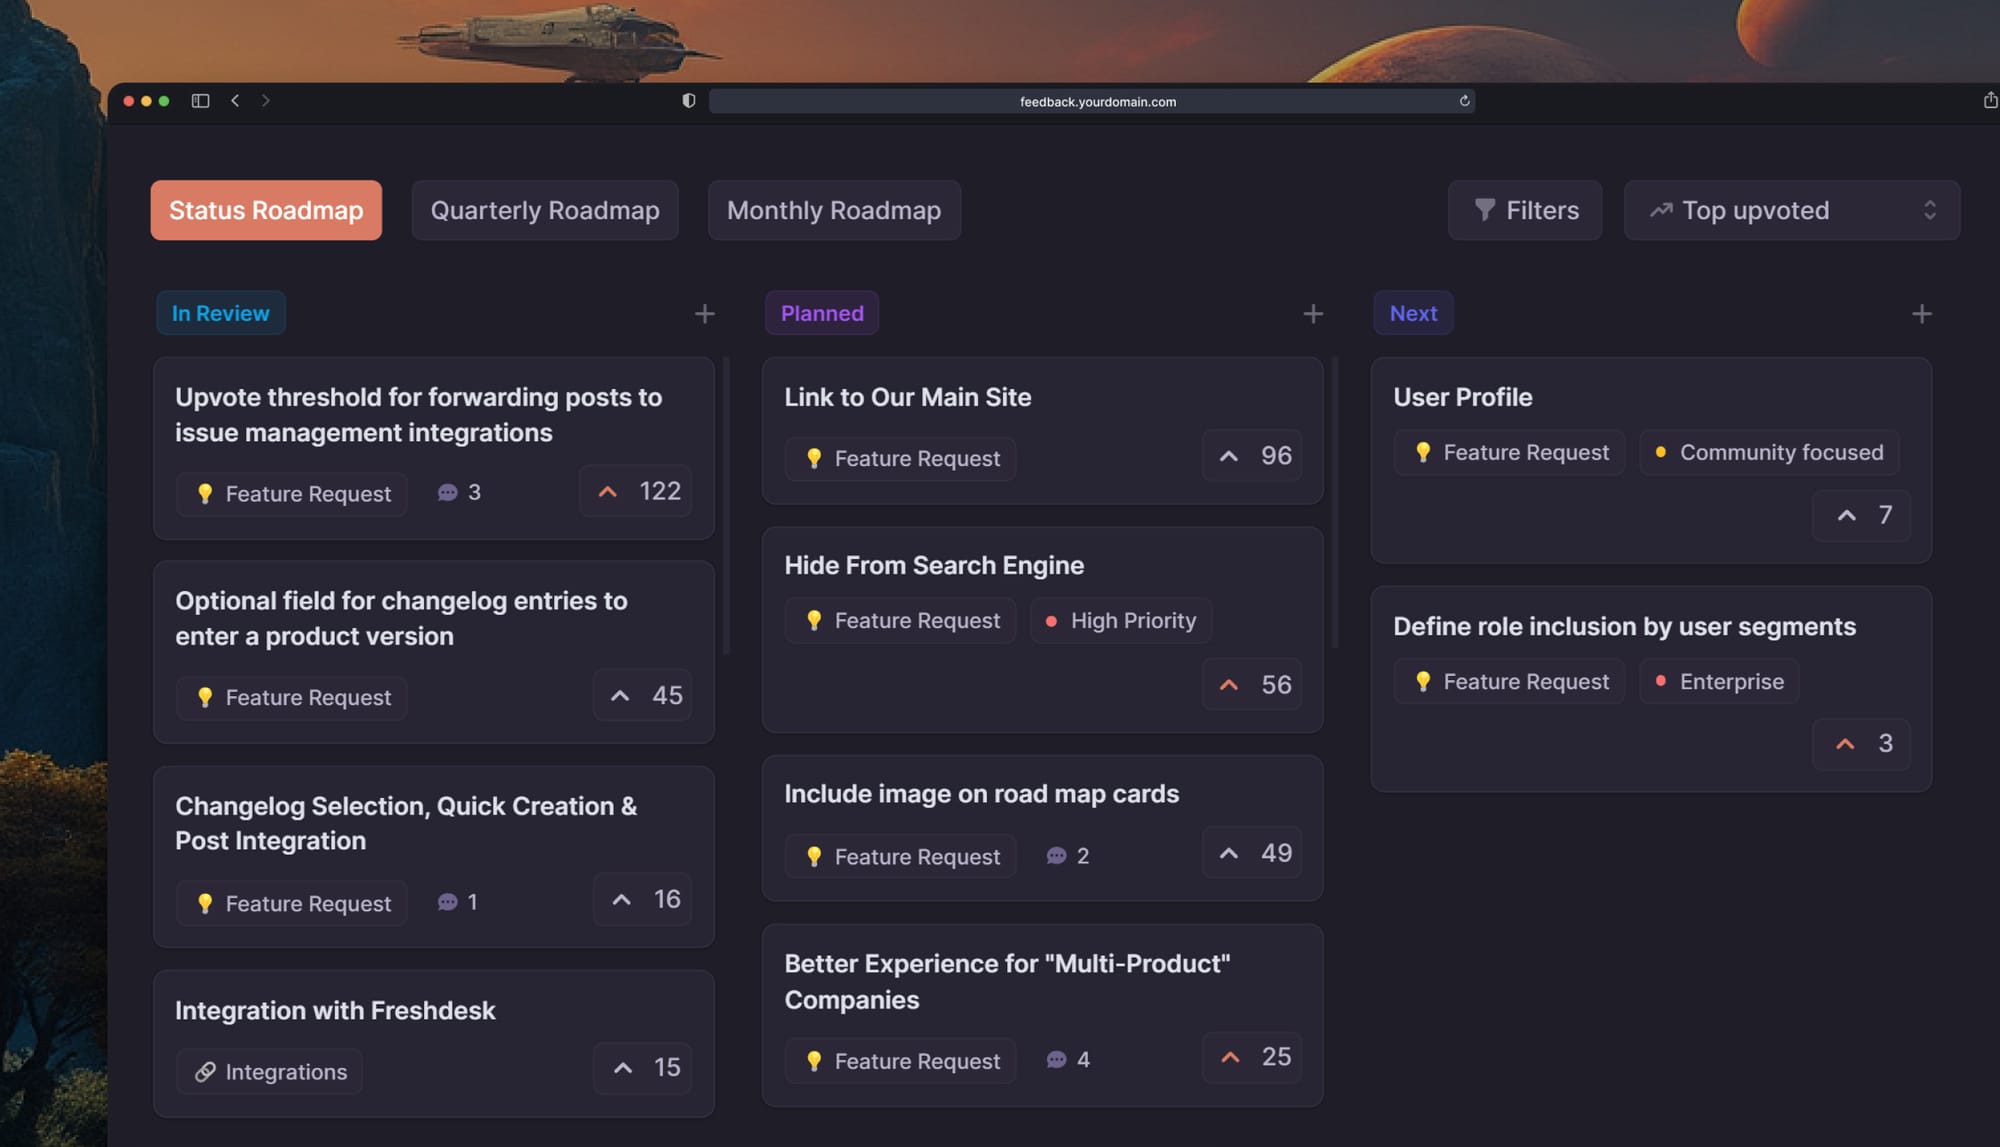Click the plus beside the Next column header
The height and width of the screenshot is (1147, 2000).
point(1921,313)
